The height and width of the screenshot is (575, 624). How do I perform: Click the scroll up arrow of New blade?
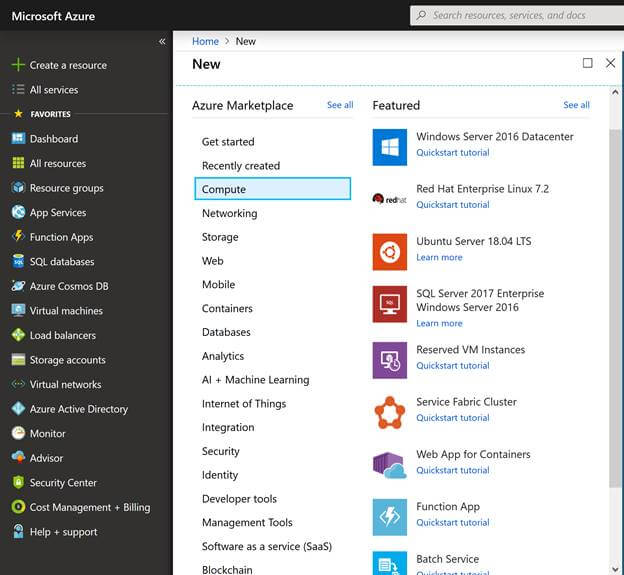615,92
